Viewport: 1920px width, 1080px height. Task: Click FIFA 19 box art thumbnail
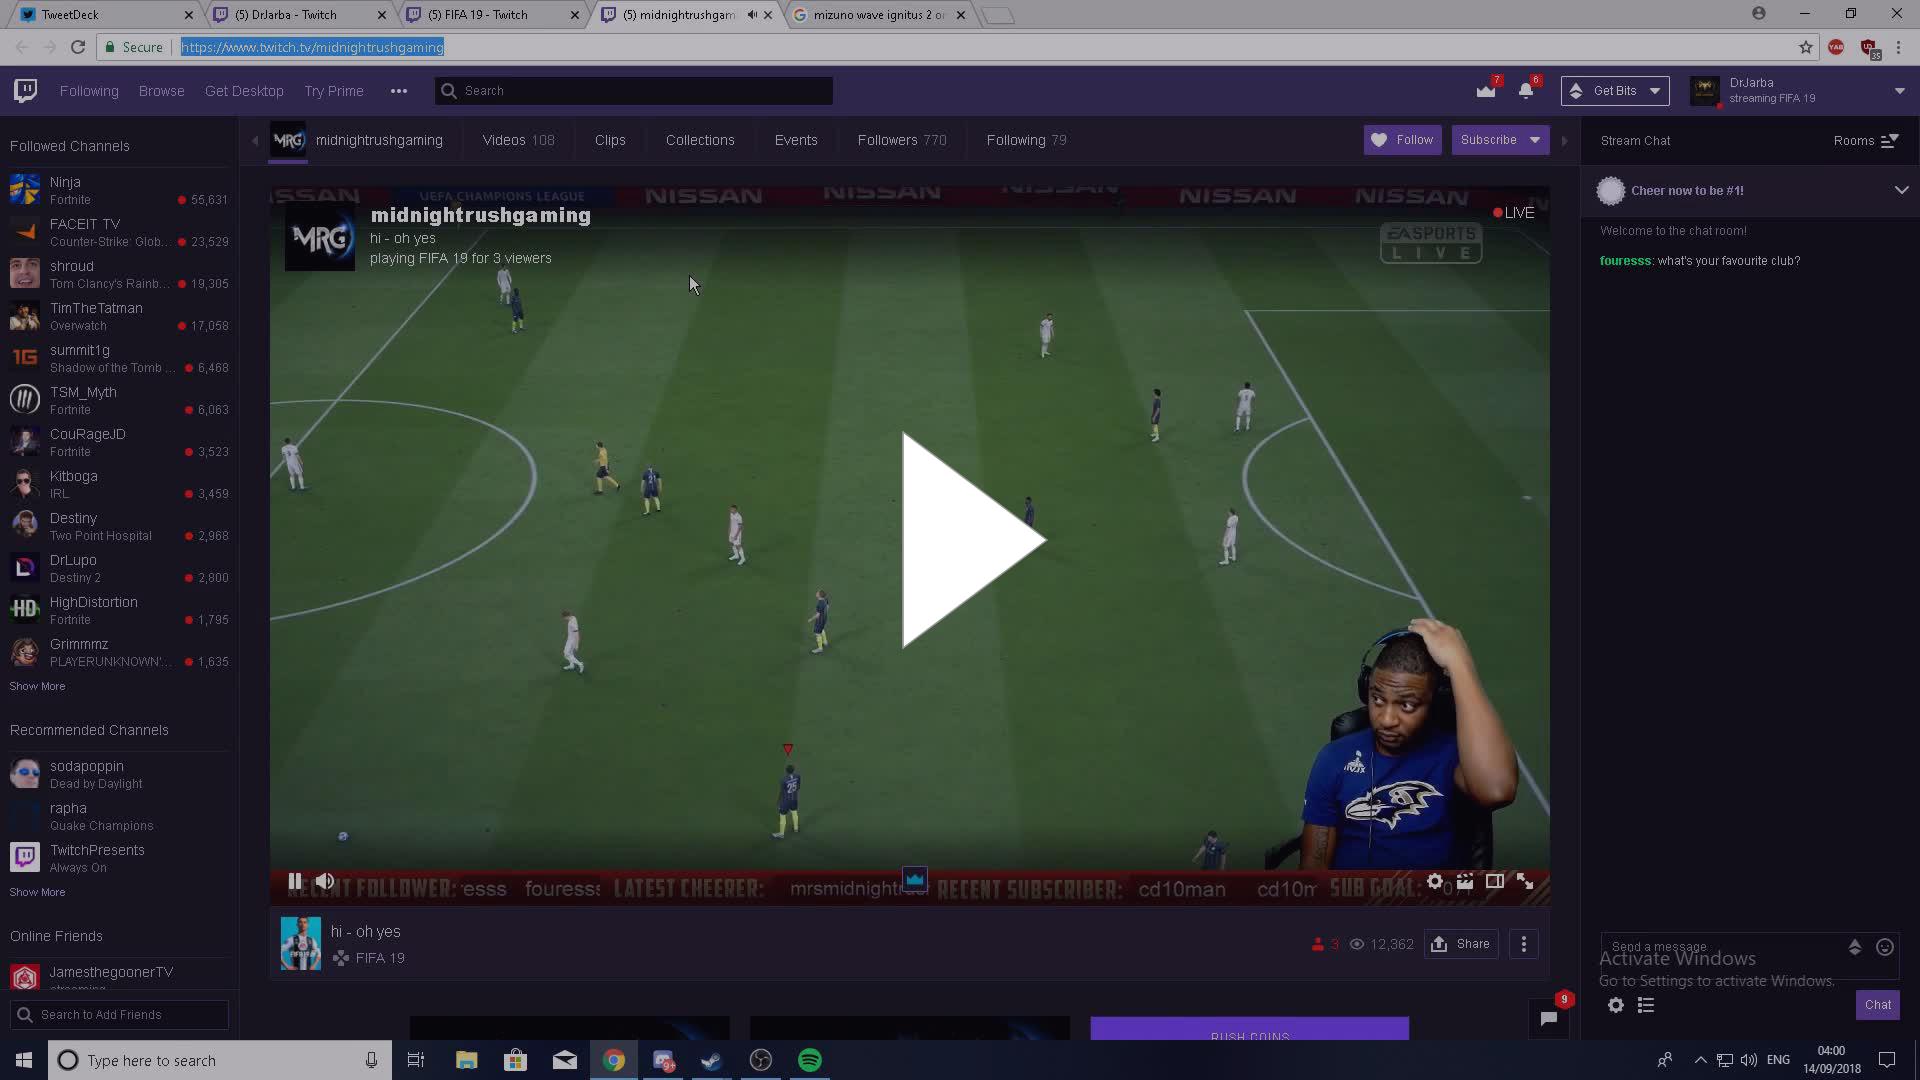[x=301, y=943]
